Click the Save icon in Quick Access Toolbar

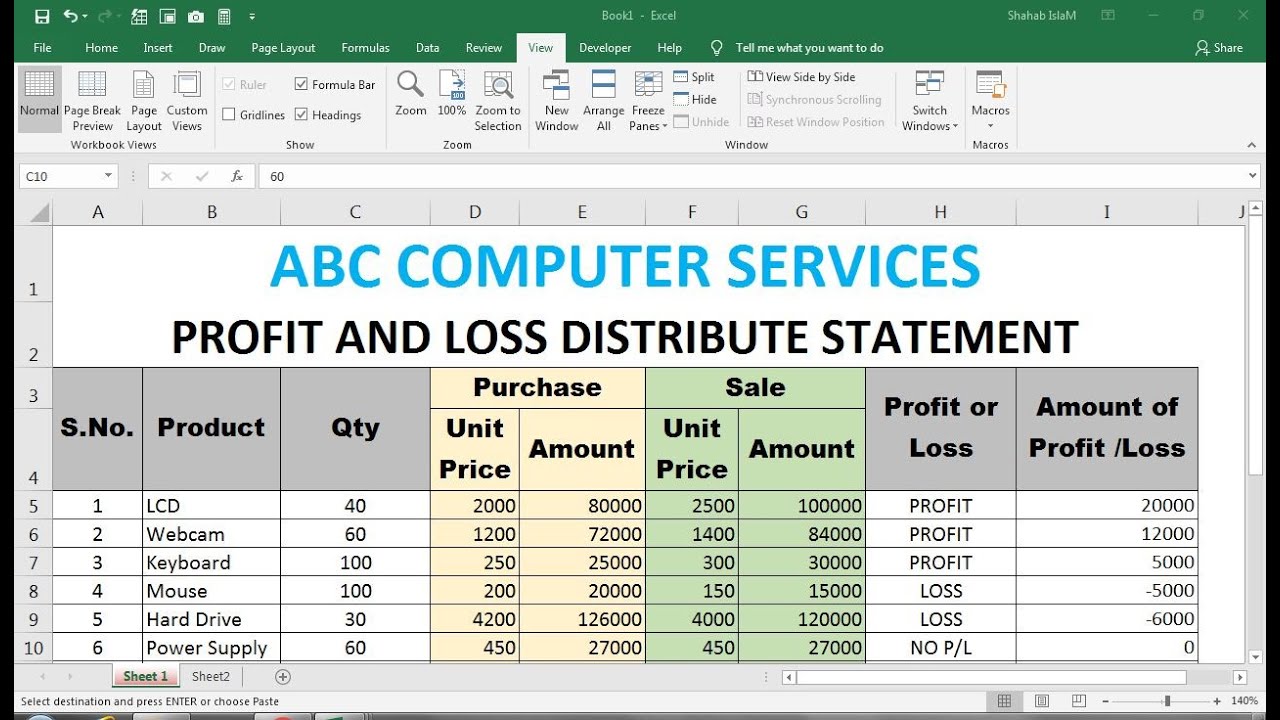42,16
